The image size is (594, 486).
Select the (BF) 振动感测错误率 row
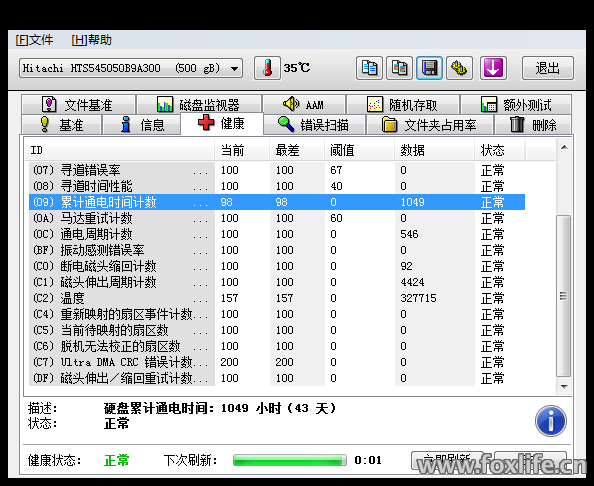pos(277,250)
